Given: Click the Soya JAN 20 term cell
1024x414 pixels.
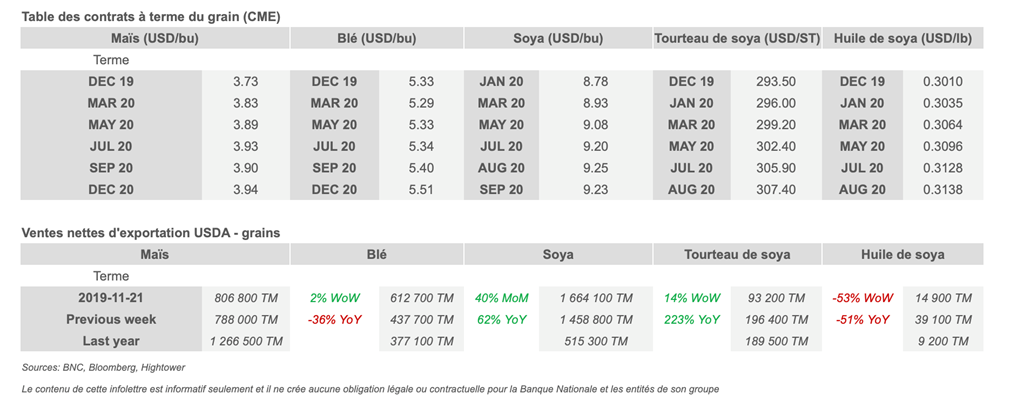Looking at the screenshot, I should point(501,82).
